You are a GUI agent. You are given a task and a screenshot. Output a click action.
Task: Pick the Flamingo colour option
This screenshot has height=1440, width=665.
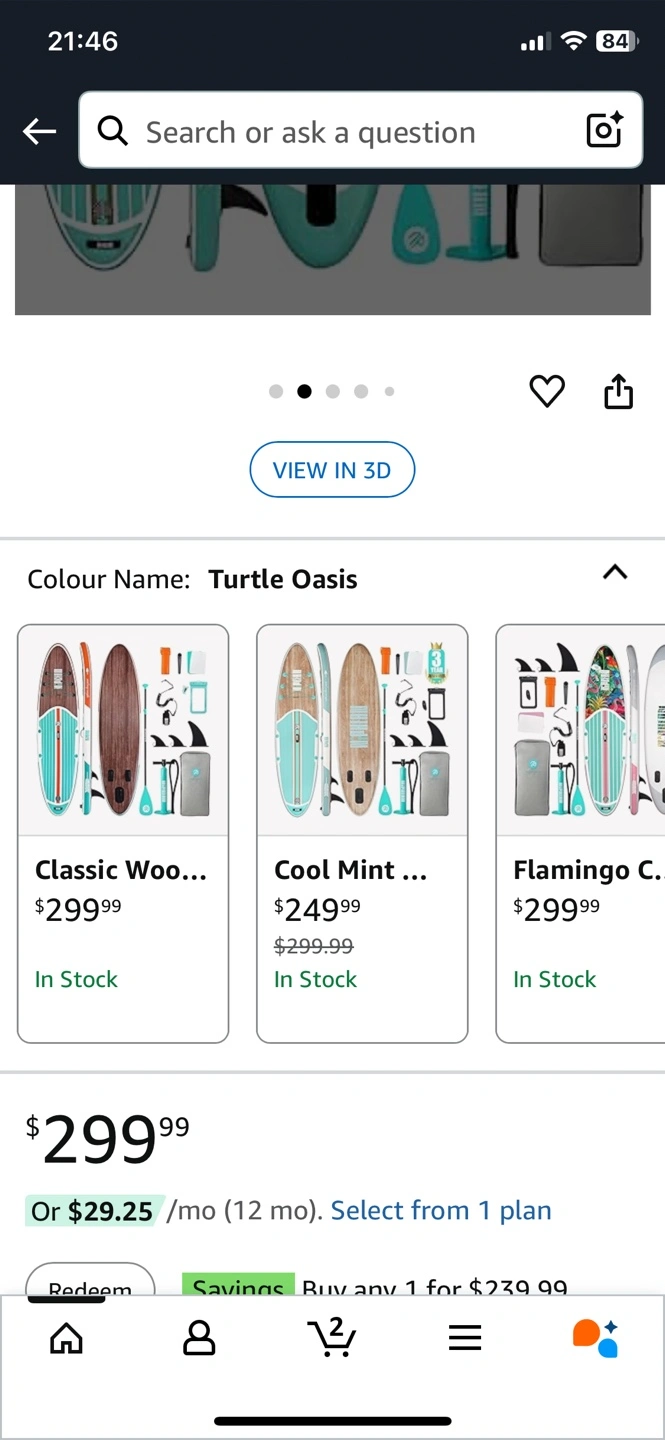581,833
